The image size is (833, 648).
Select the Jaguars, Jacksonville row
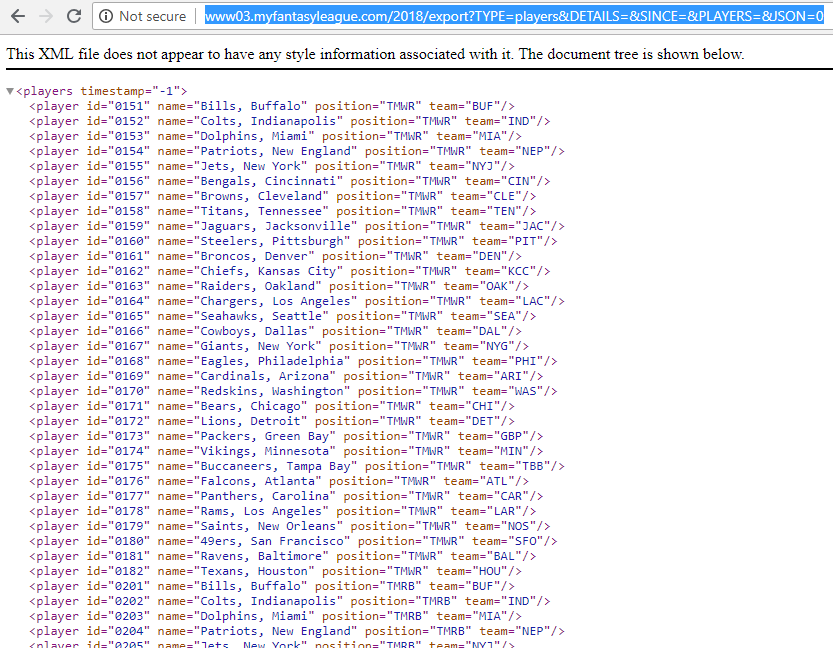(296, 226)
